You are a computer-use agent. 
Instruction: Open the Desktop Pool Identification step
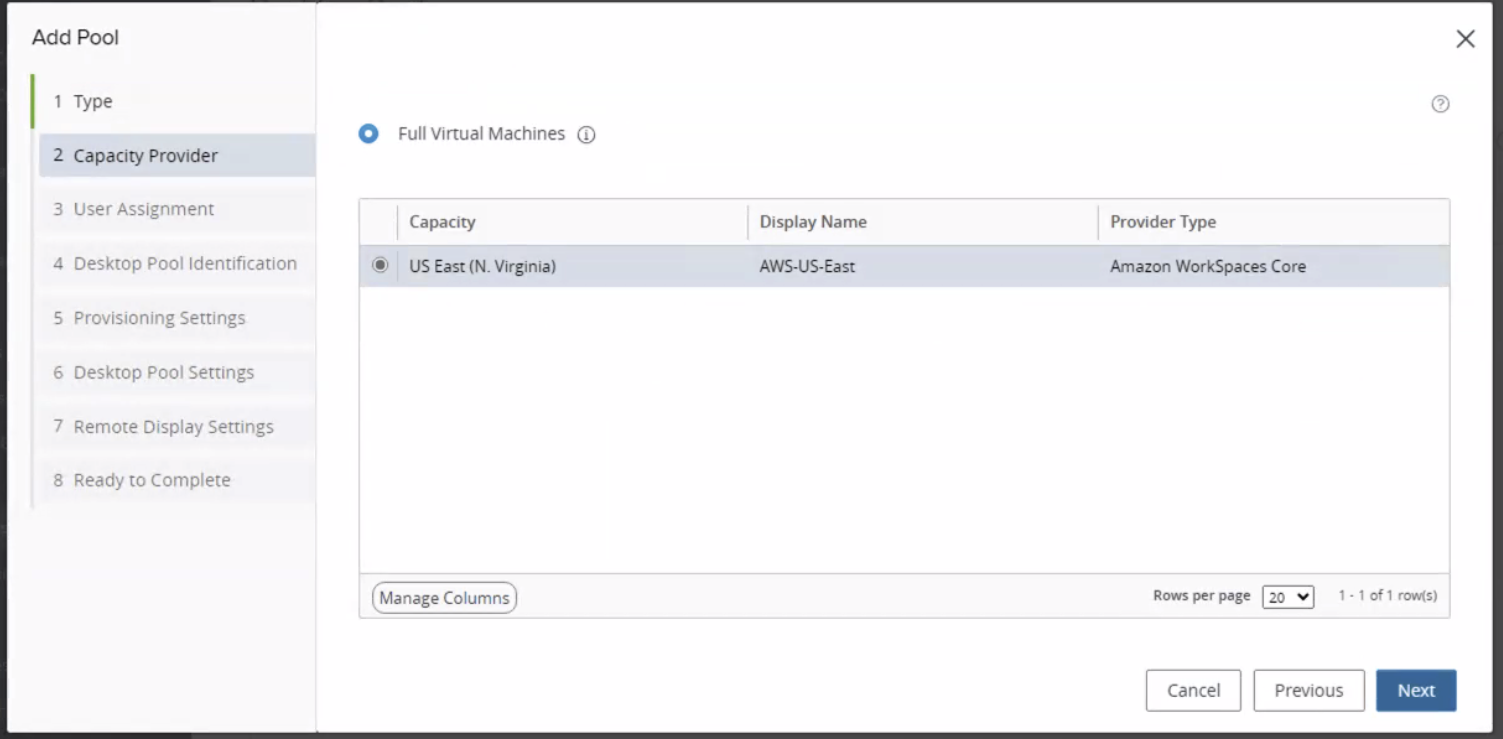(x=184, y=263)
